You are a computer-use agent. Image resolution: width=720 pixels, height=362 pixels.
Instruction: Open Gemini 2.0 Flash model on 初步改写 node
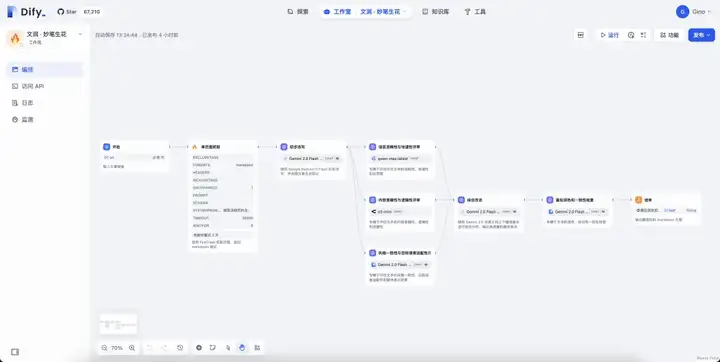click(x=311, y=158)
